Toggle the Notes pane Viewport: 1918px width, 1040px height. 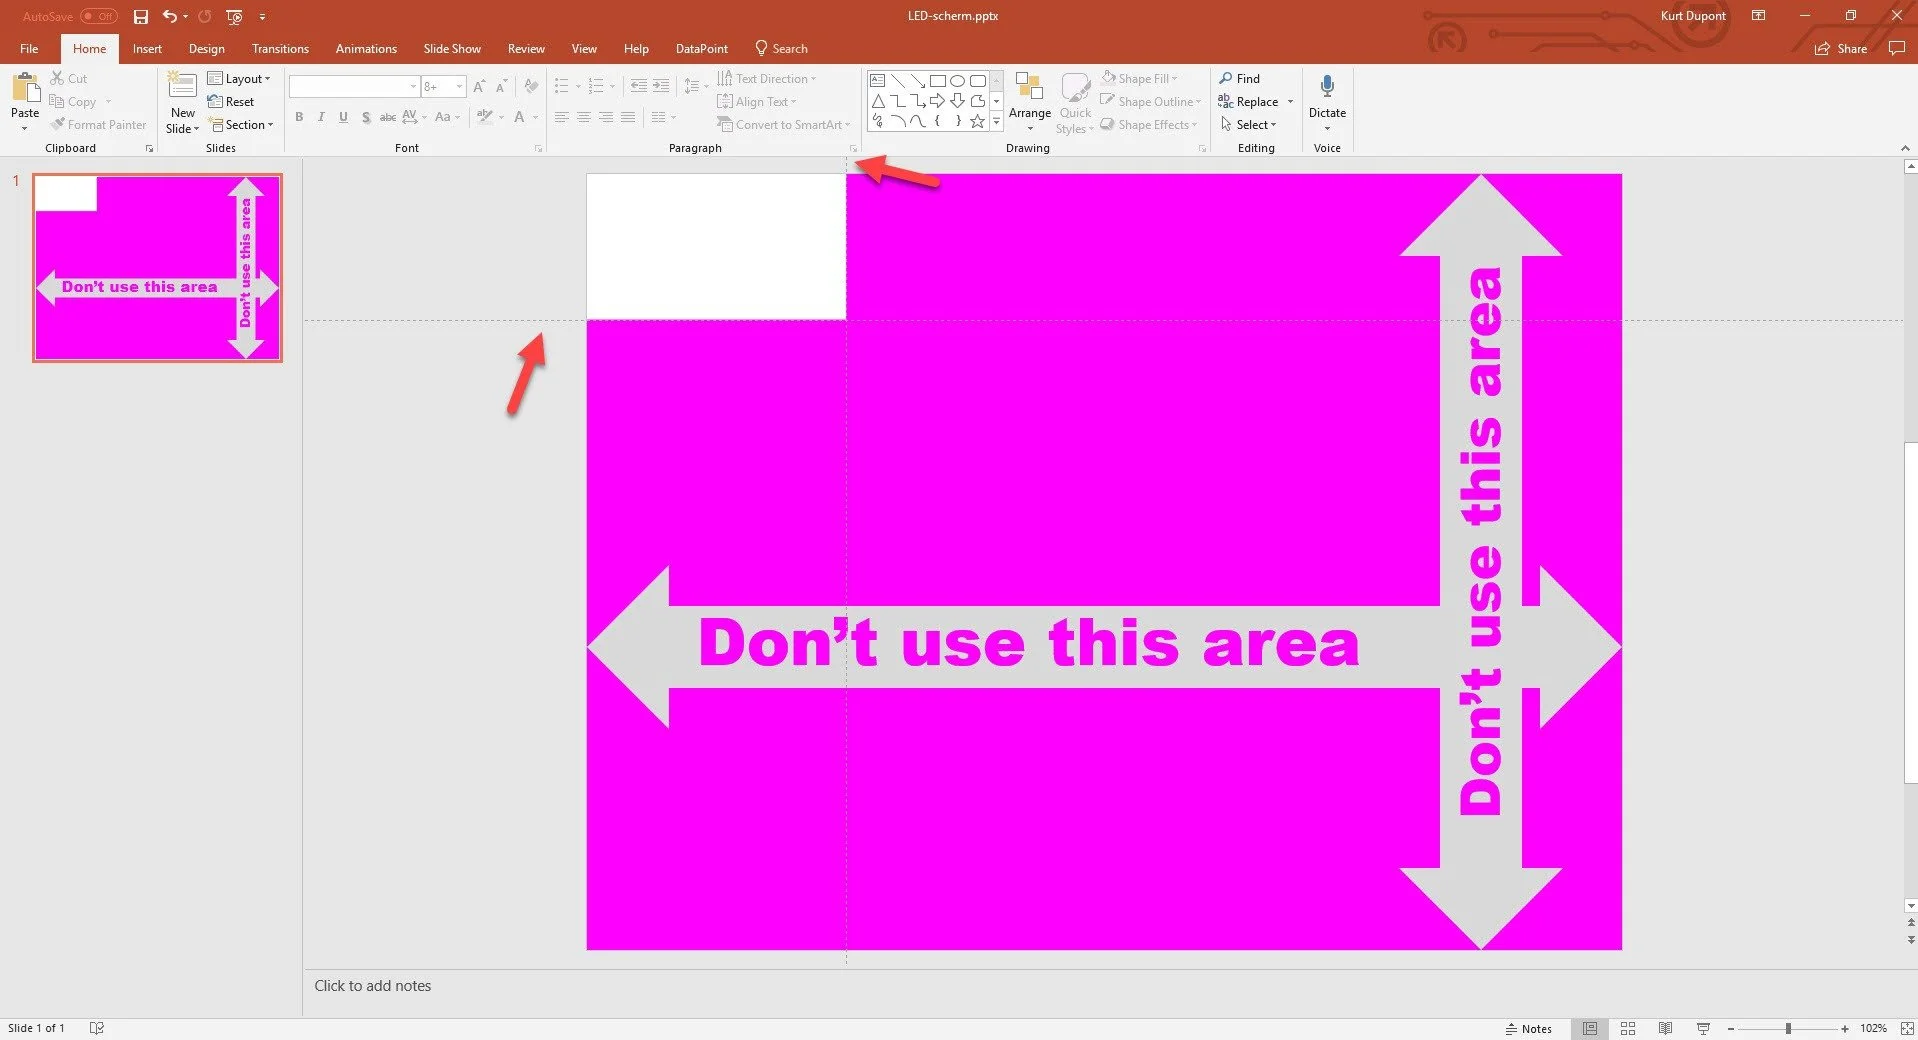[x=1528, y=1028]
